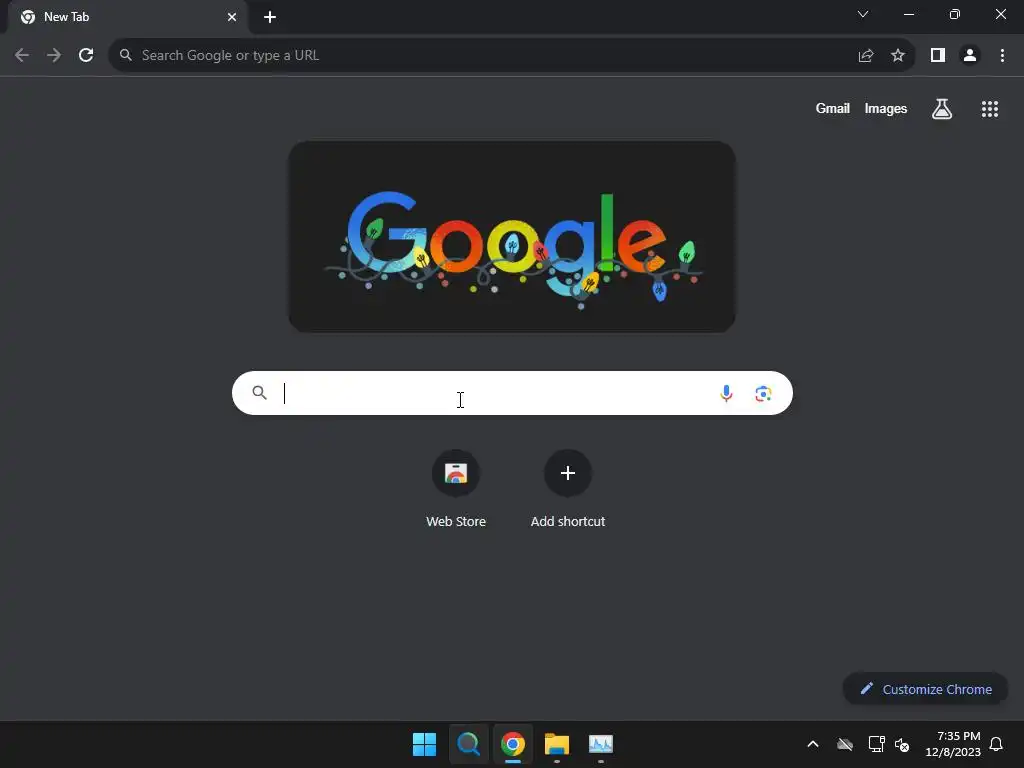
Task: Click the back navigation arrow
Action: (22, 56)
